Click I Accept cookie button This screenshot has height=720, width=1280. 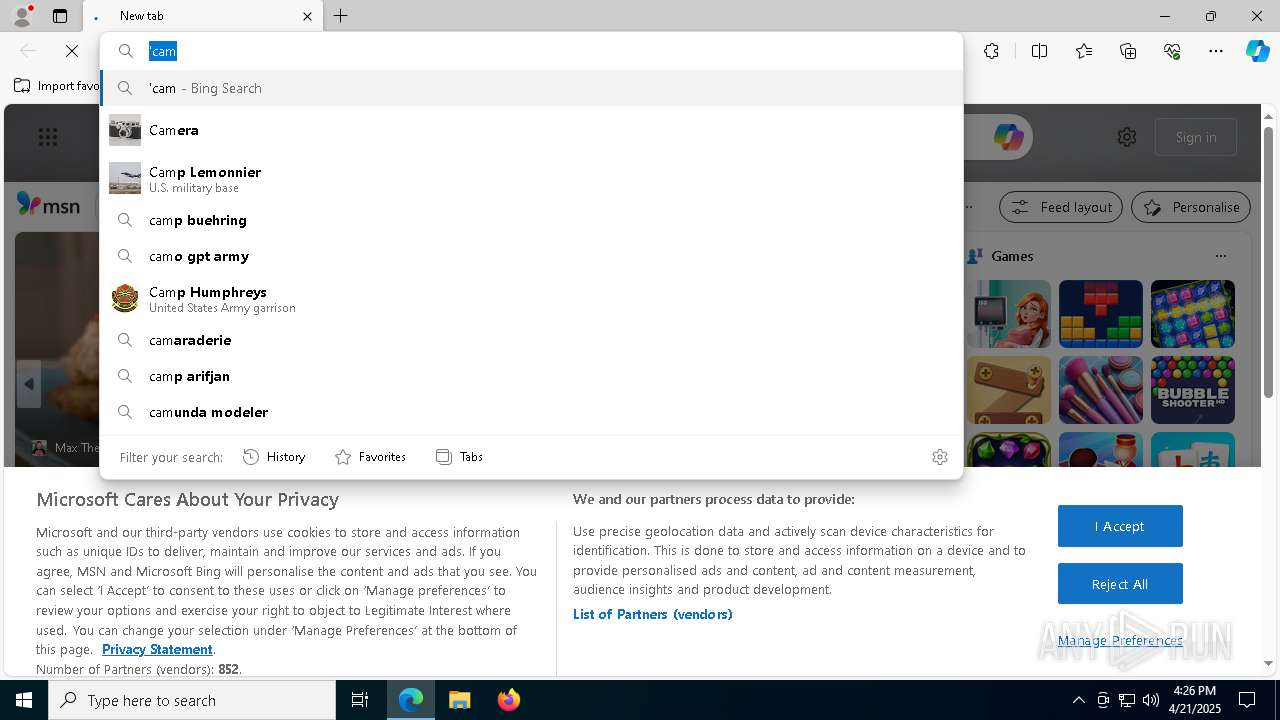coord(1120,526)
